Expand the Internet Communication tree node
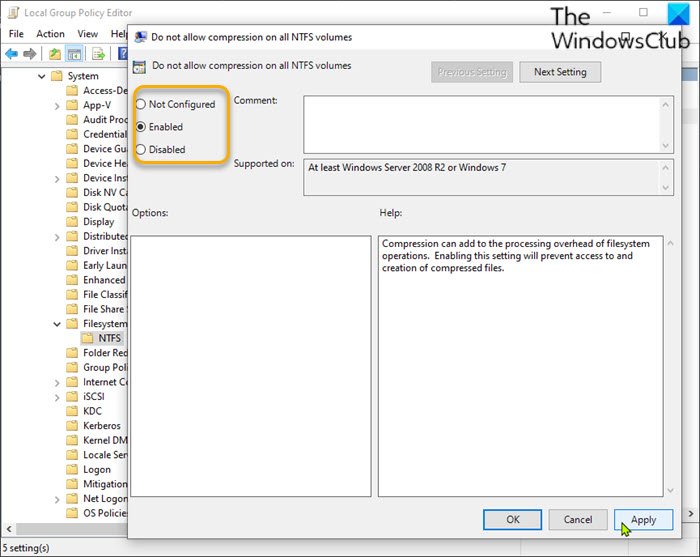The height and width of the screenshot is (557, 700). click(57, 383)
